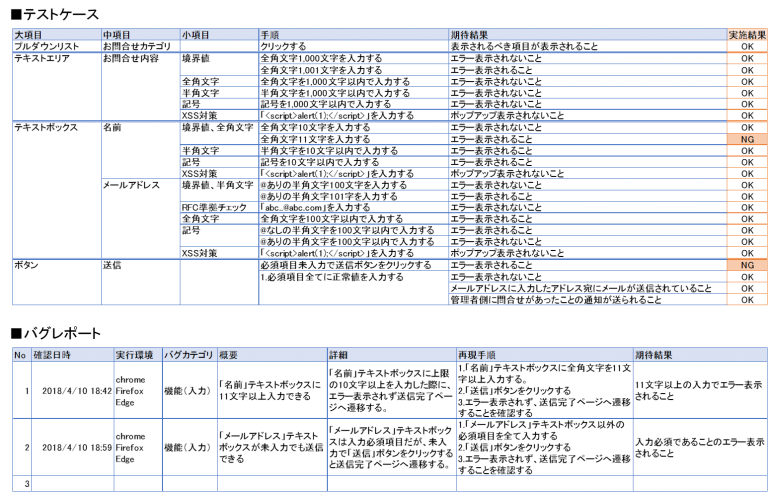Select the 中項目 header cell

pos(141,34)
